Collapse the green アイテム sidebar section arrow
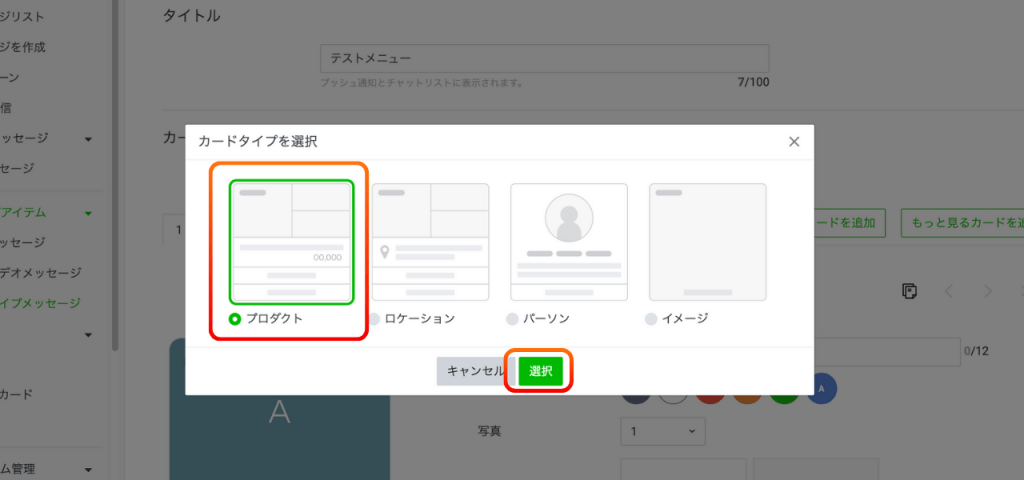 pos(88,213)
